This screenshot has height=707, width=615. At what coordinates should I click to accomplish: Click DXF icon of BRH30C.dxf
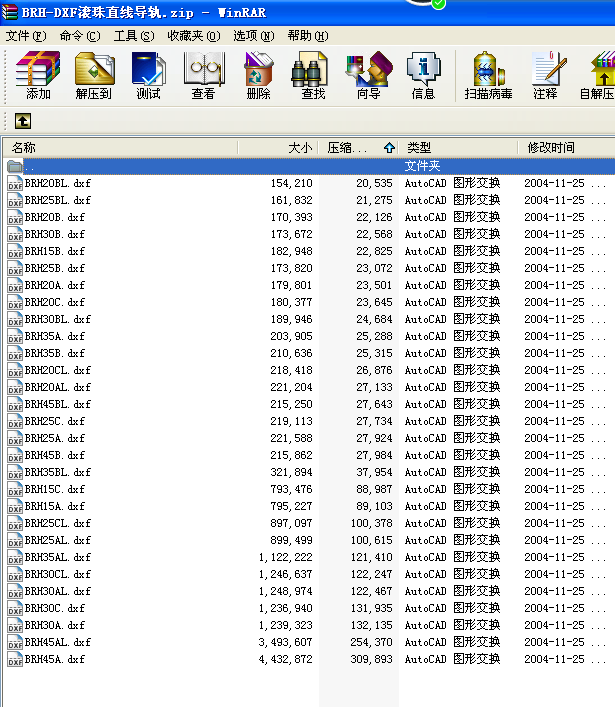pos(15,609)
